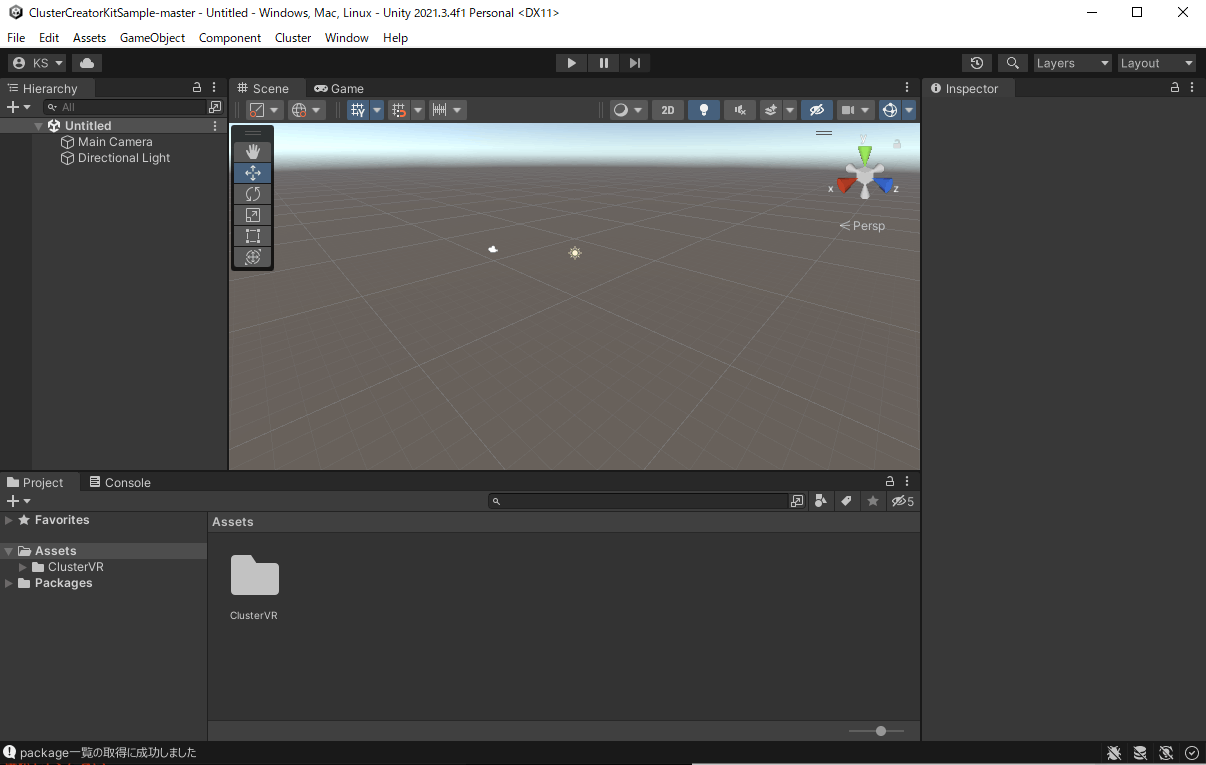Click search by type icon in Project
This screenshot has height=765, width=1206.
(x=821, y=501)
